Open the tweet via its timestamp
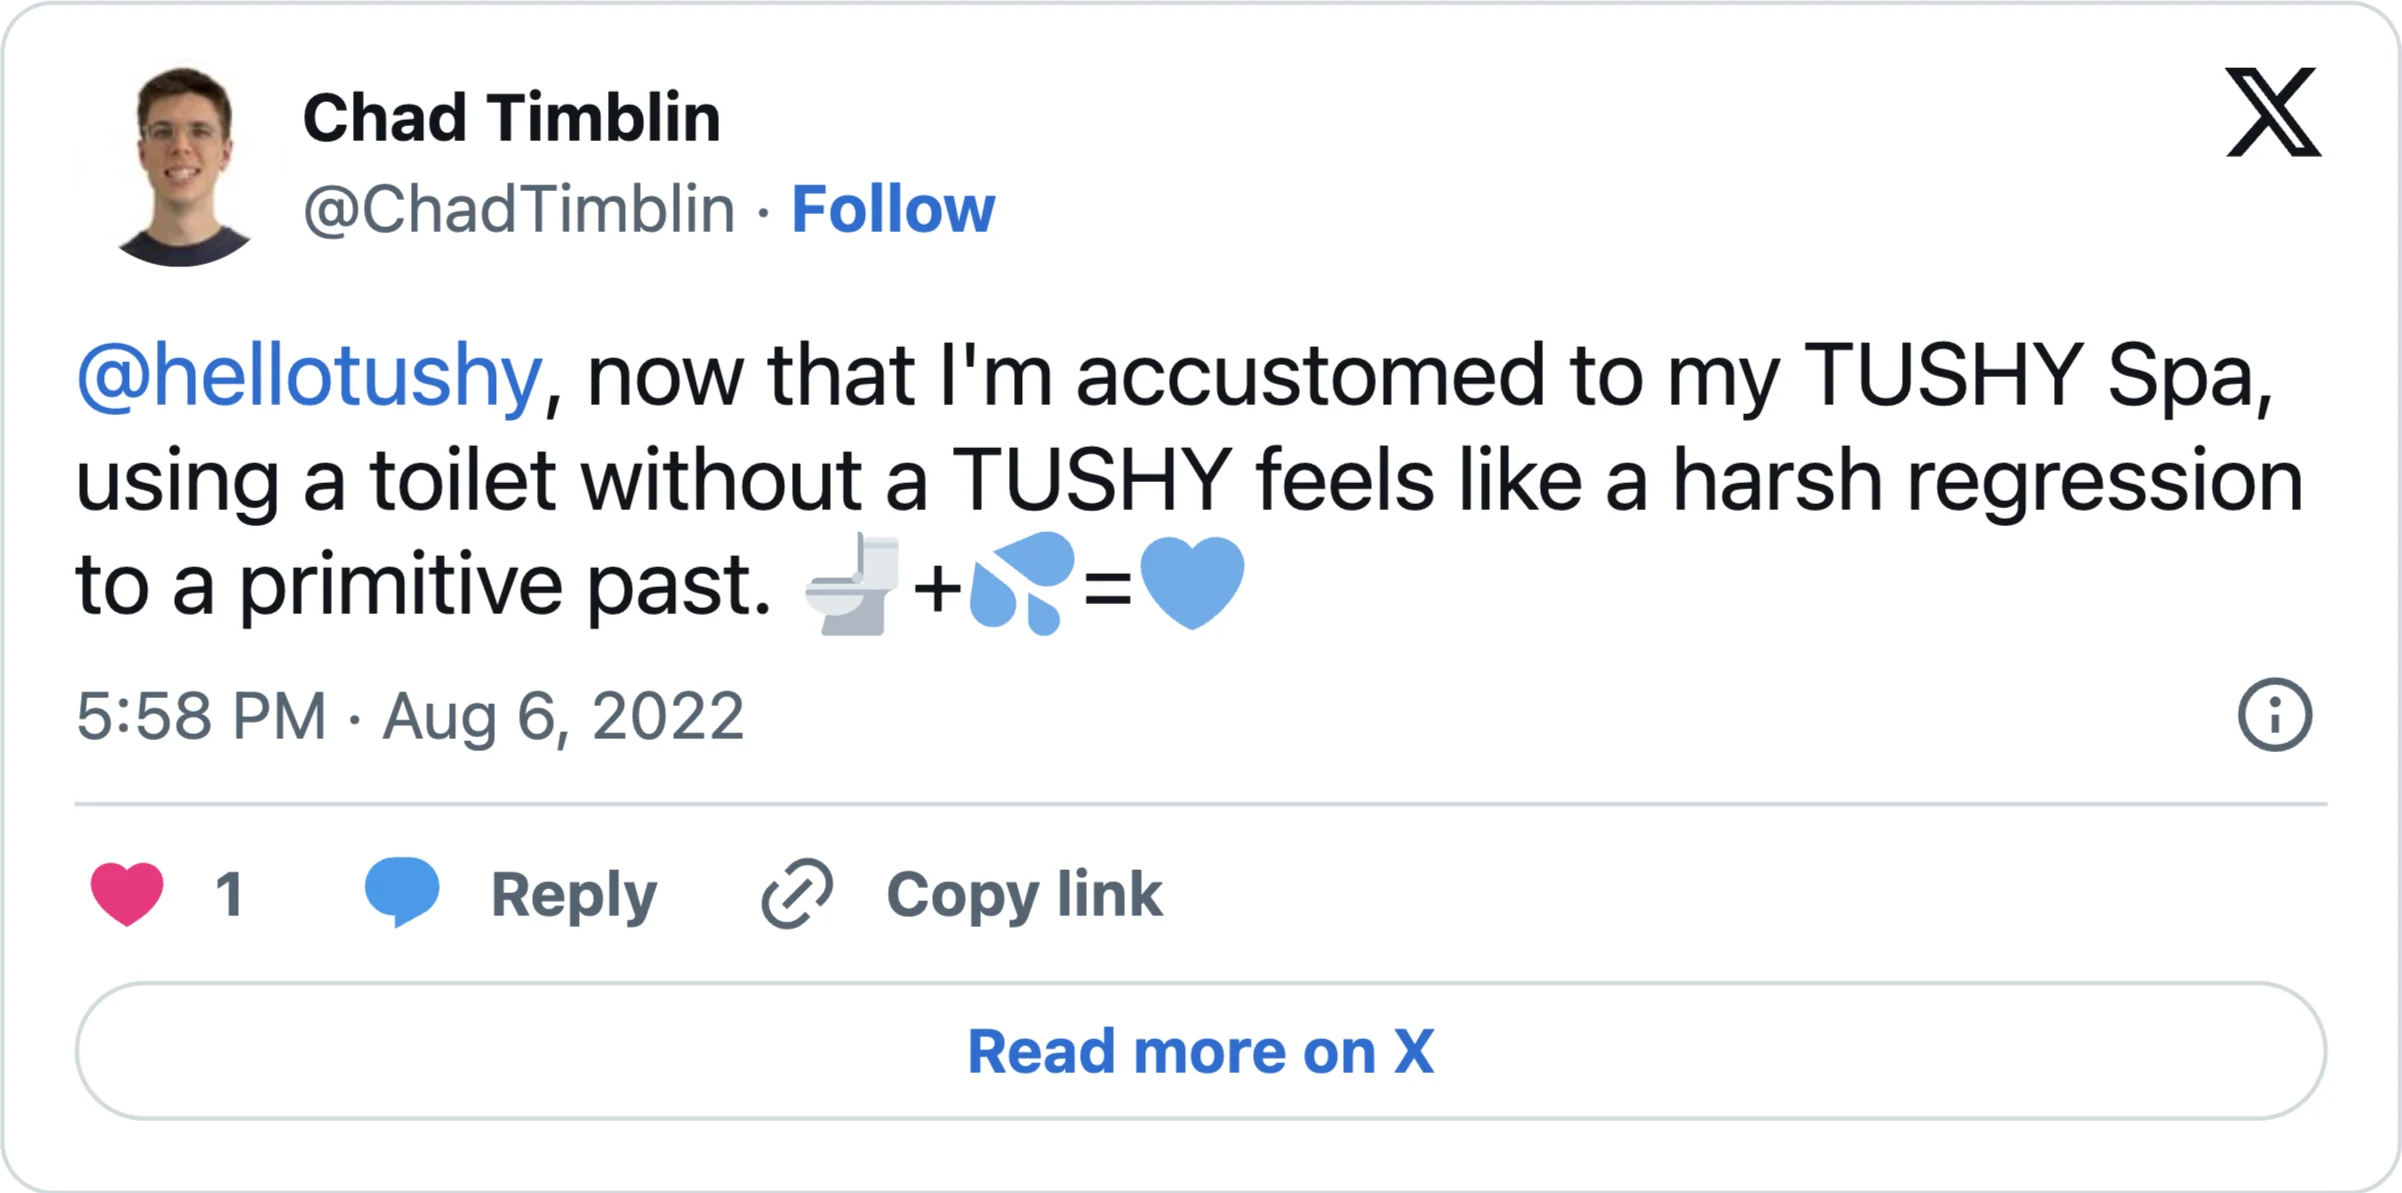Screen dimensions: 2402x1193 pyautogui.click(x=410, y=714)
